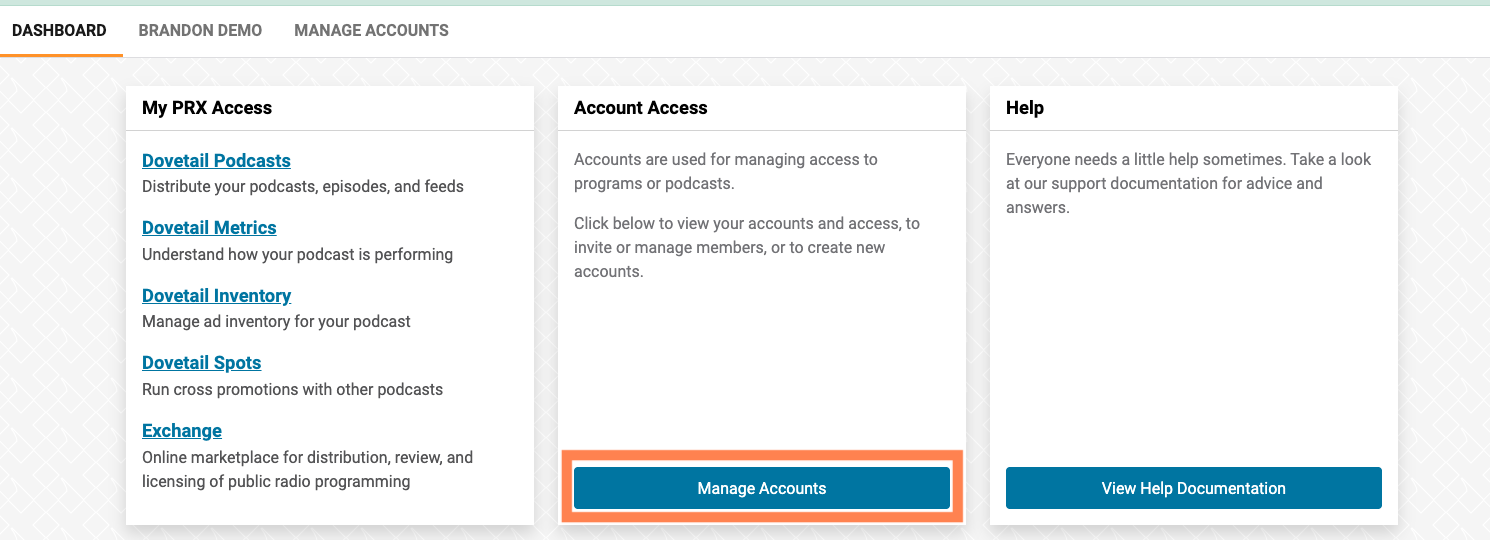Open the Dovetail Podcasts link
The height and width of the screenshot is (540, 1490).
coord(216,160)
